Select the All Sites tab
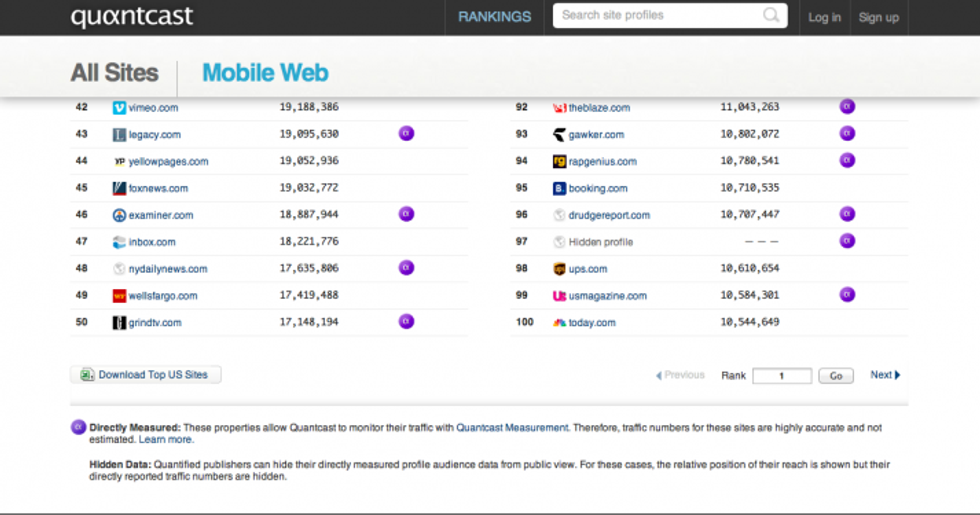 114,73
